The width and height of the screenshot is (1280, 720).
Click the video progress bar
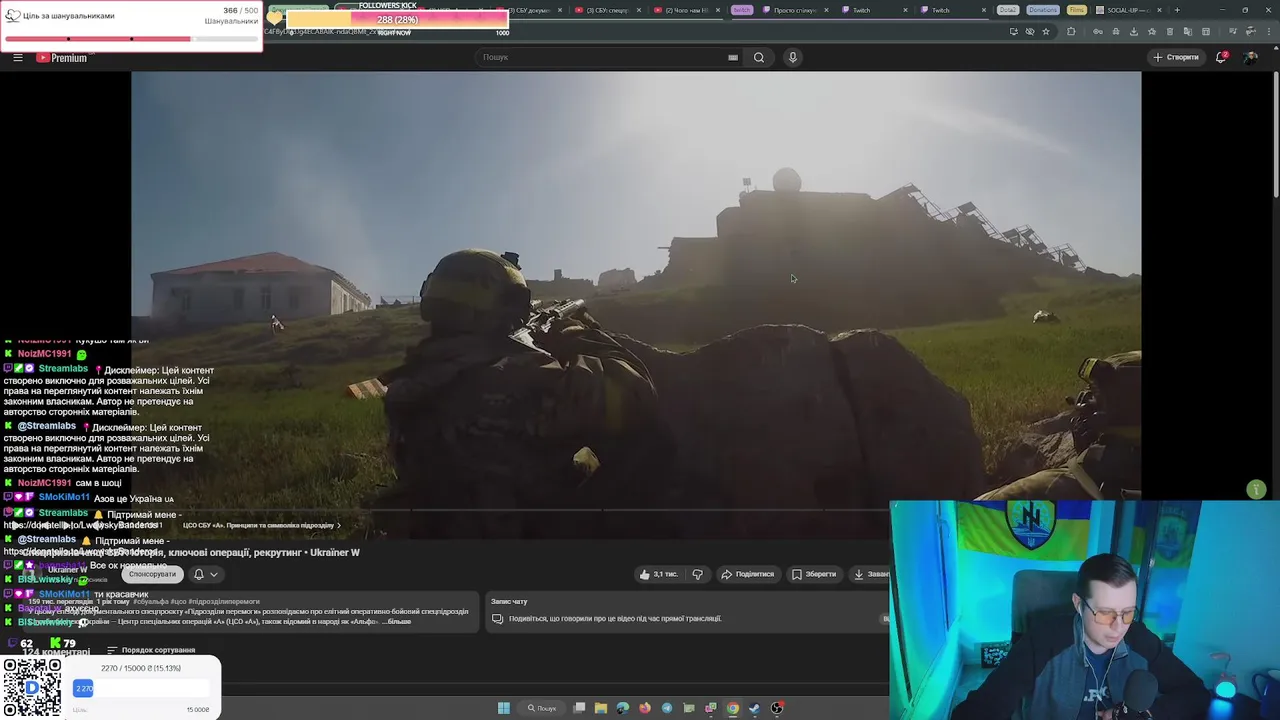pos(510,509)
